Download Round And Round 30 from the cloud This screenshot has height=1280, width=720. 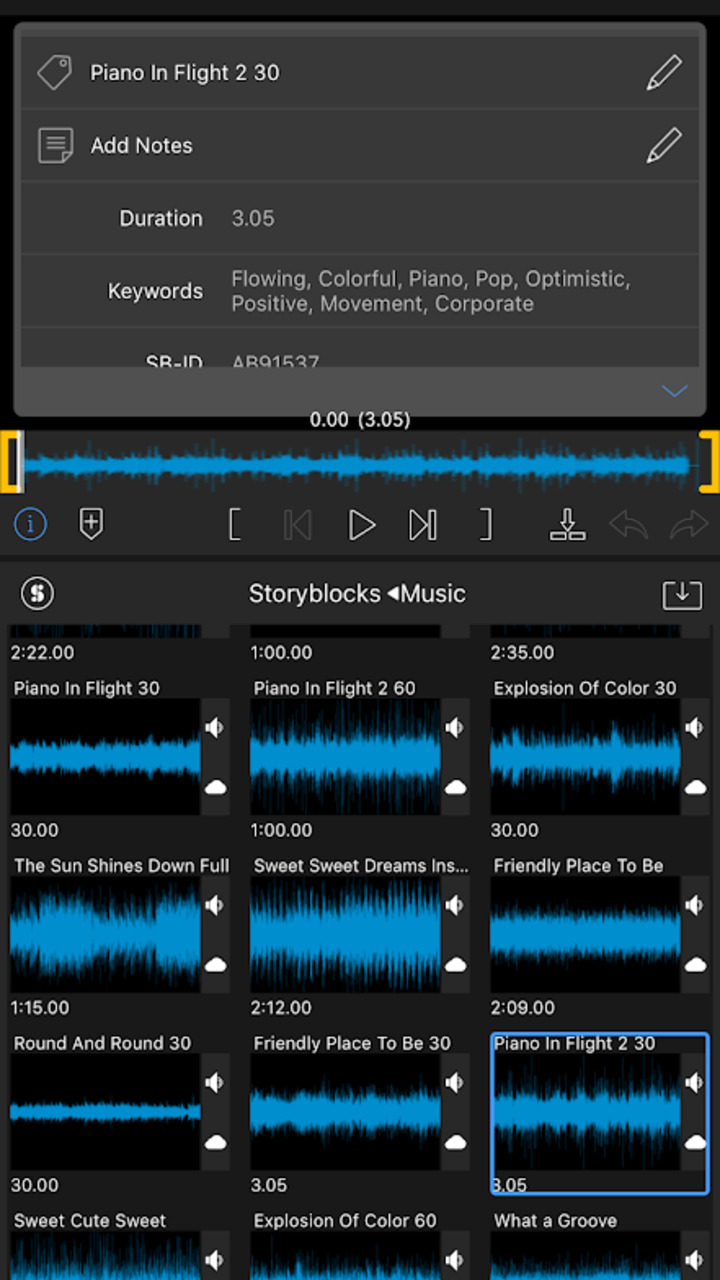point(215,1142)
